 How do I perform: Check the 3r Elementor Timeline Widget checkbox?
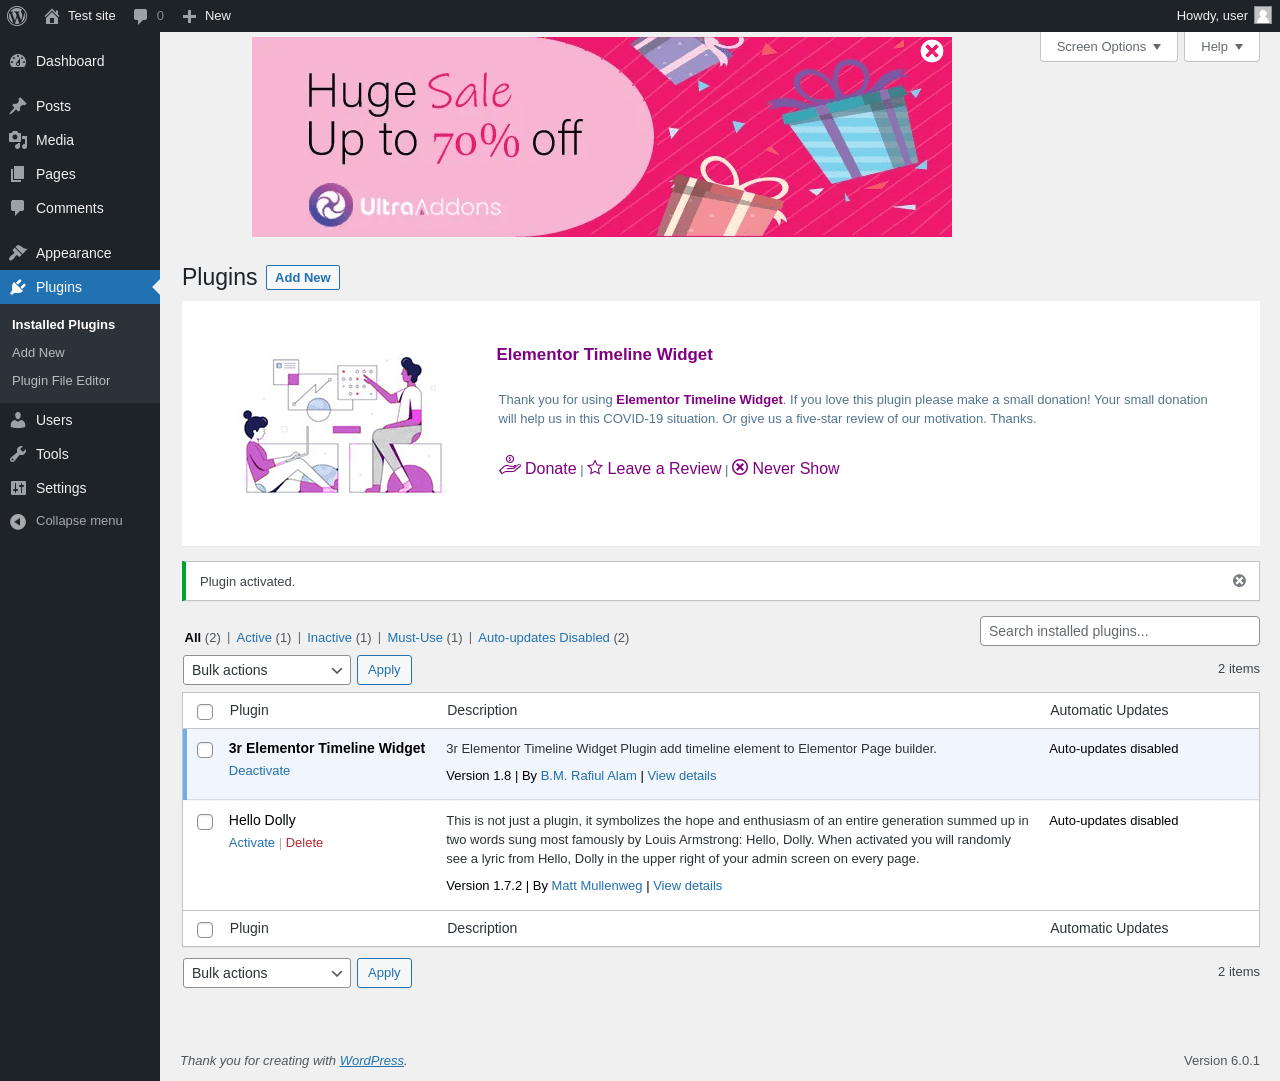point(205,750)
